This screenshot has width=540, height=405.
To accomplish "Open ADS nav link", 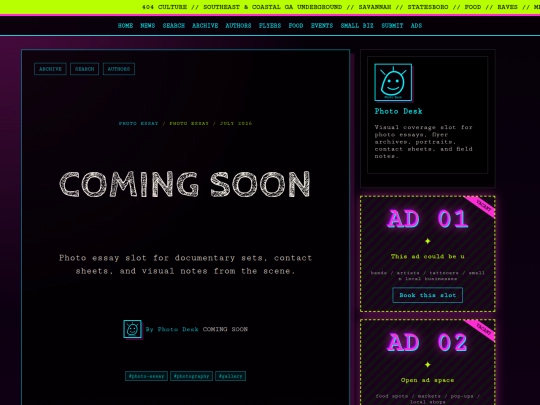I will pyautogui.click(x=416, y=25).
